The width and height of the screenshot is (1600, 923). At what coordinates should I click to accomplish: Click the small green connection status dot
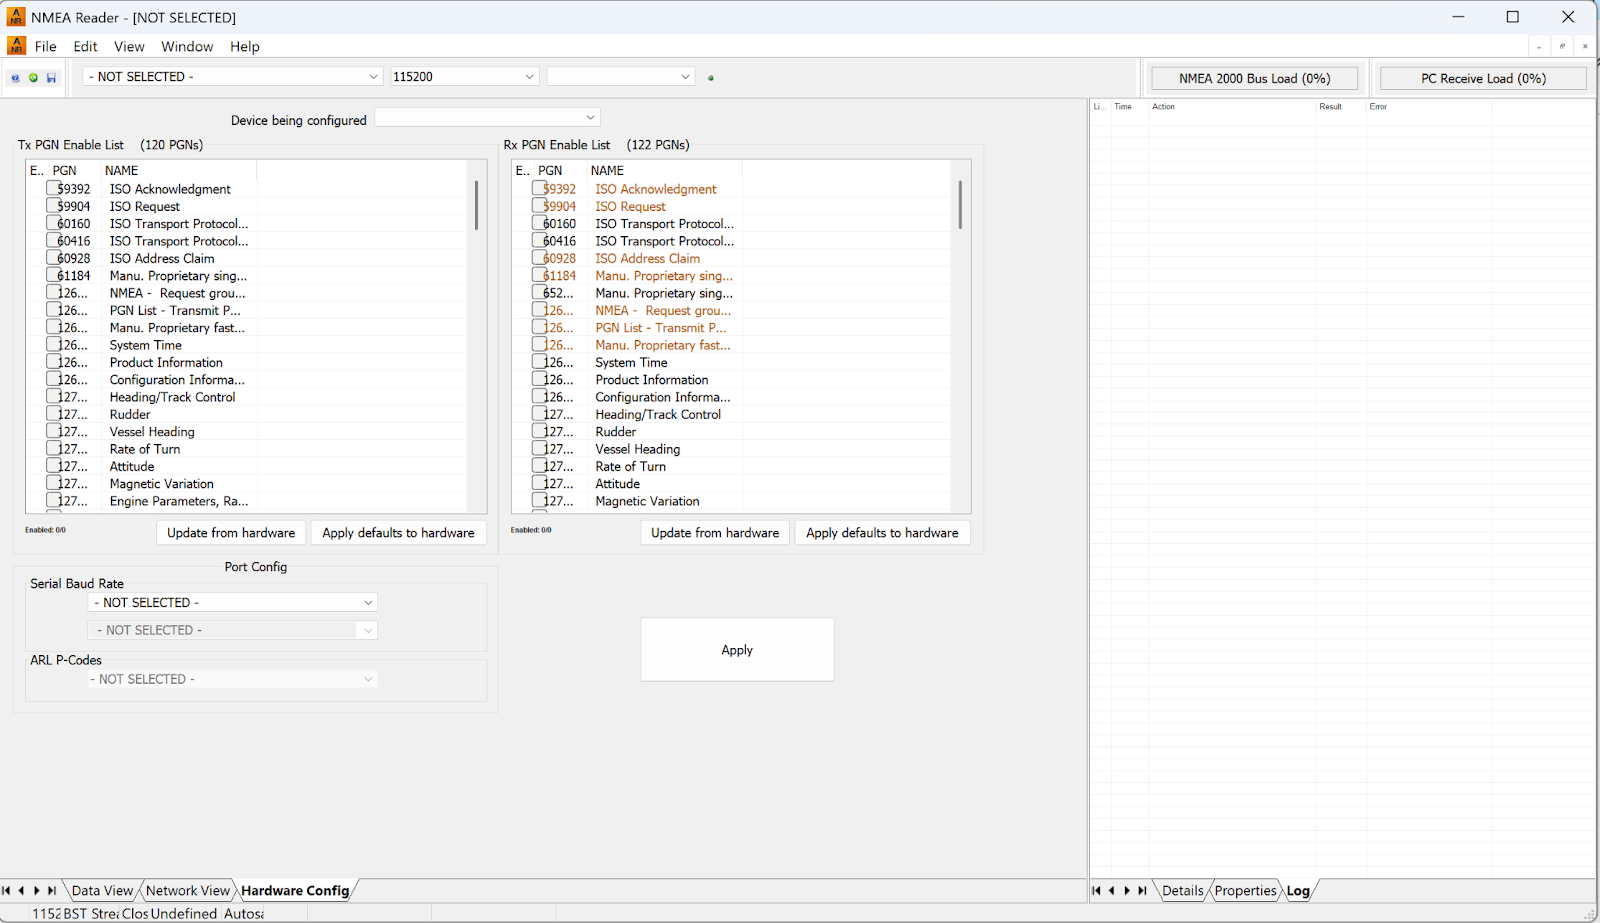(711, 78)
